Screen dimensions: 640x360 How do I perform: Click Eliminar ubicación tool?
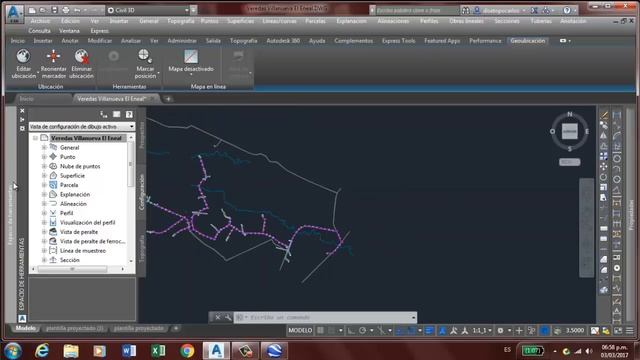pos(81,64)
